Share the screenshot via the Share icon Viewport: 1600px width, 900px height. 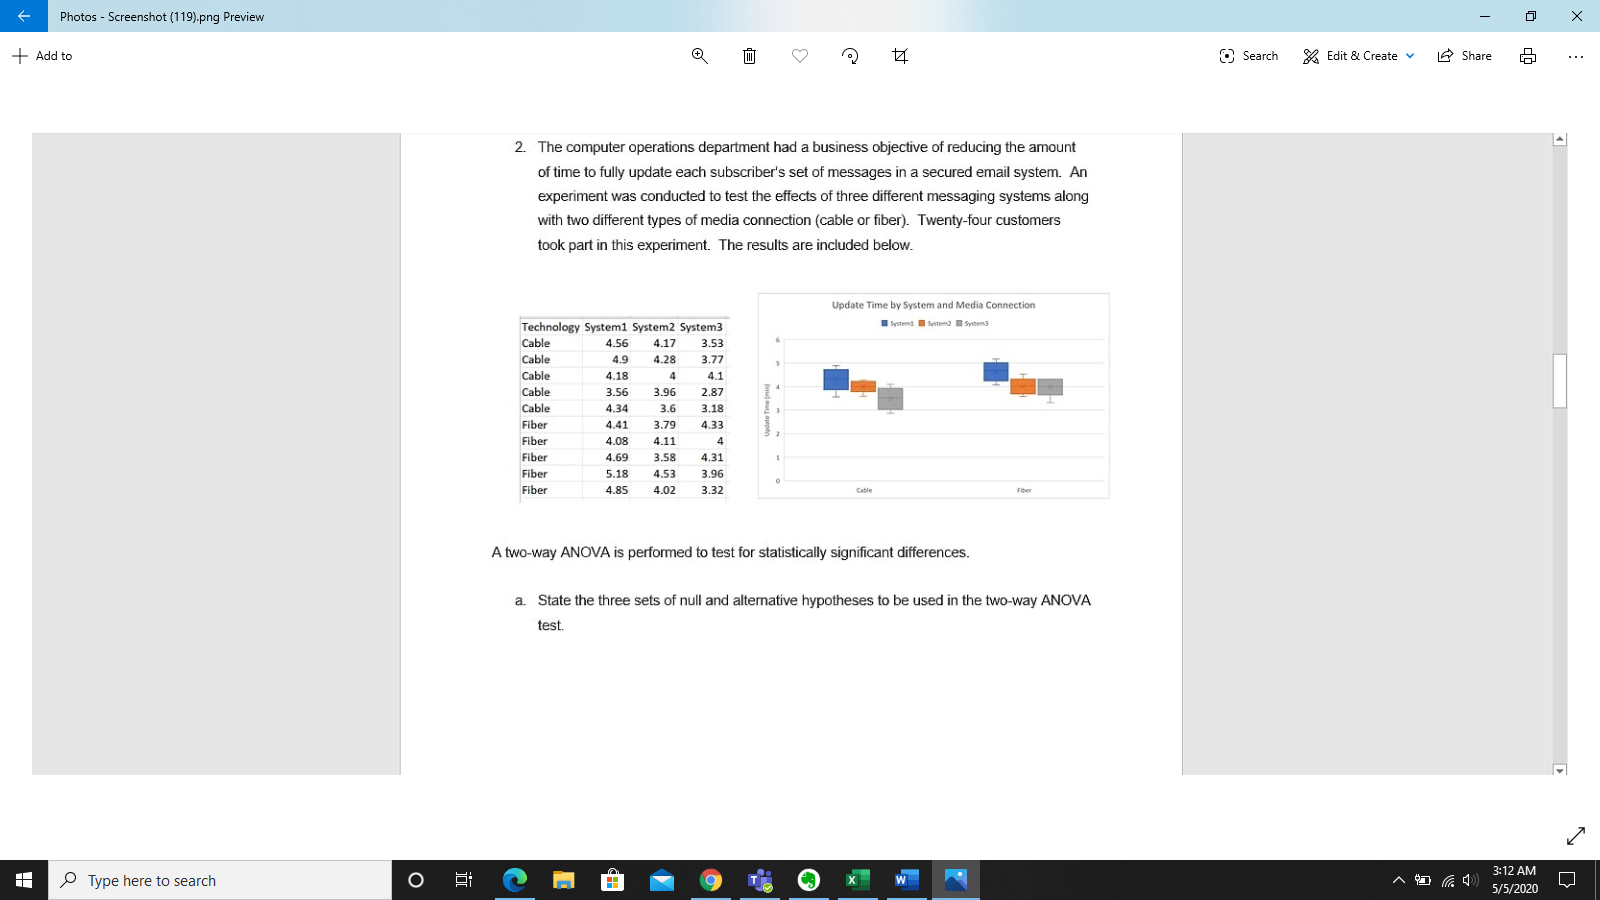[x=1464, y=56]
